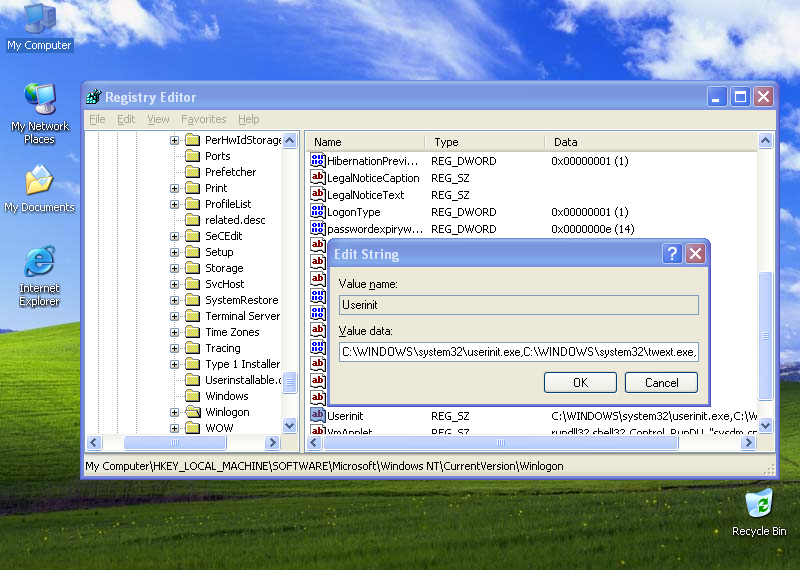Select HibernationPrevi... DWORD value icon
Image resolution: width=800 pixels, height=570 pixels.
[x=317, y=160]
